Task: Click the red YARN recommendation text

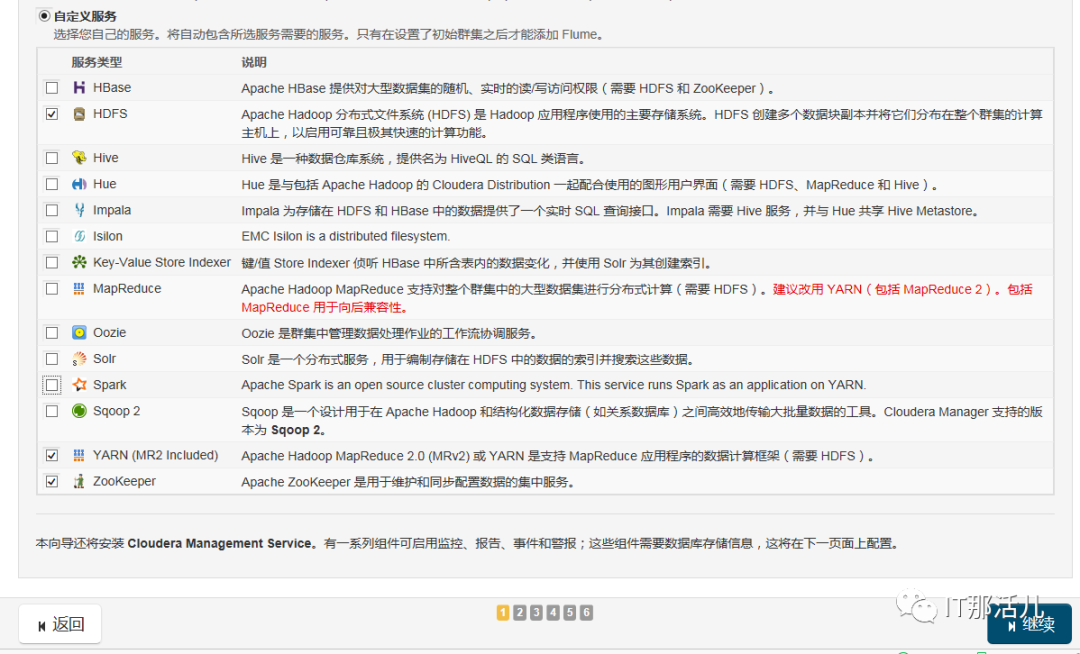Action: pyautogui.click(x=636, y=298)
